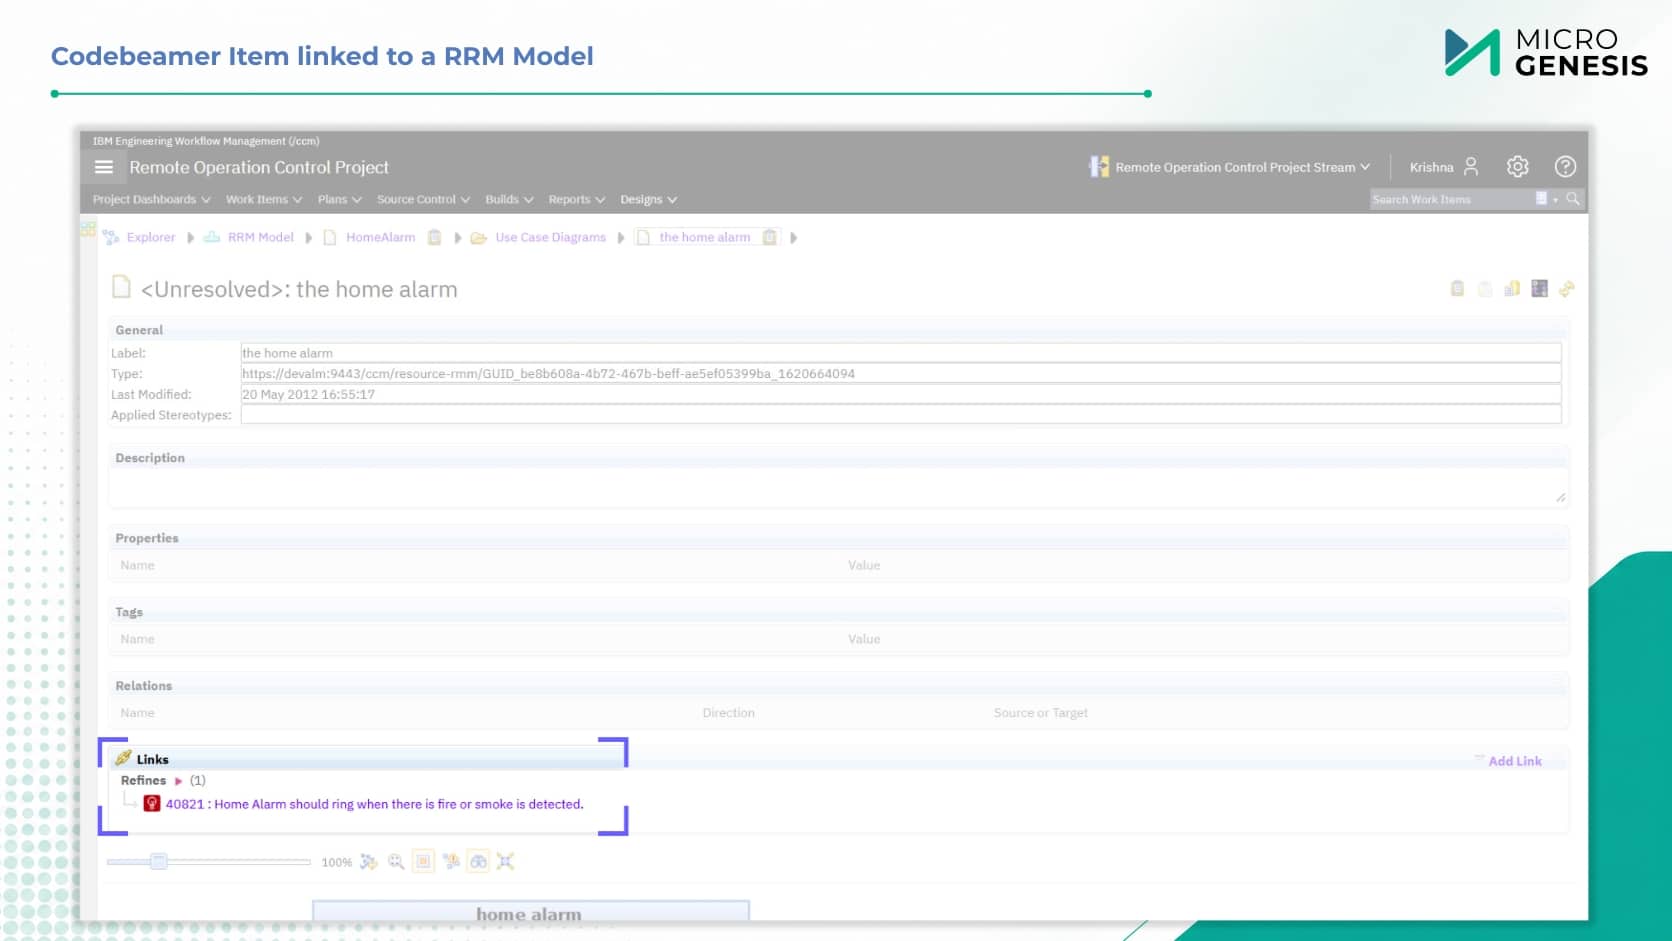
Task: Expand the arrow after HomeAlarm breadcrumb
Action: point(457,238)
